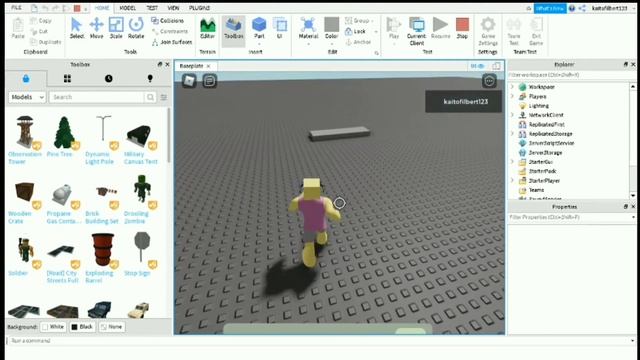This screenshot has height=360, width=640.
Task: Activate the Scale tool
Action: (116, 28)
